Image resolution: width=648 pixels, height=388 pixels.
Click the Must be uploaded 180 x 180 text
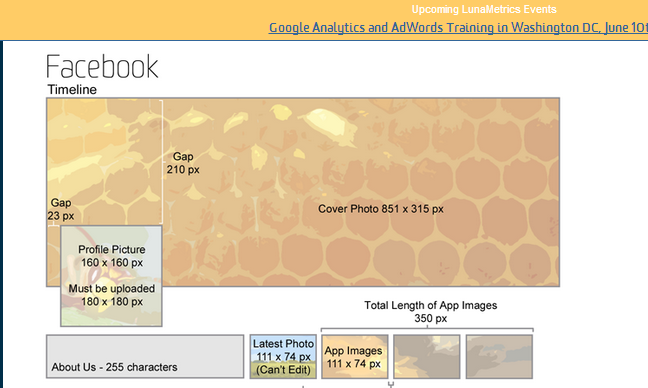[x=112, y=295]
